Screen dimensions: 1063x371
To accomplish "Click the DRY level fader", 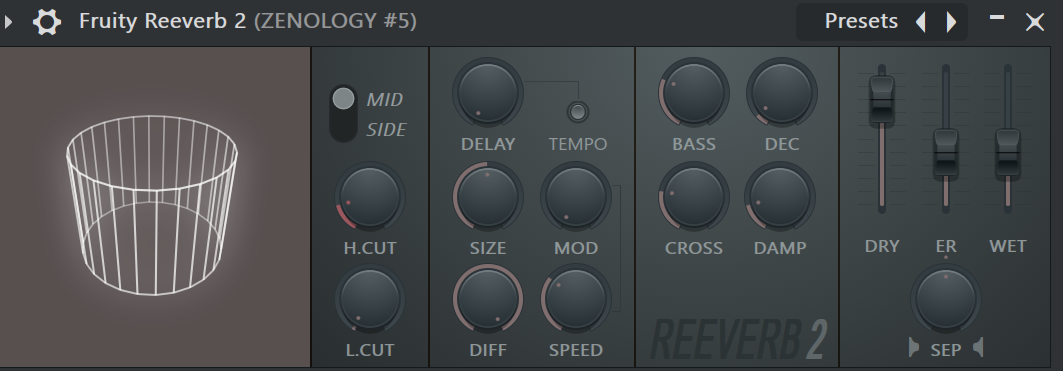I will tap(881, 101).
